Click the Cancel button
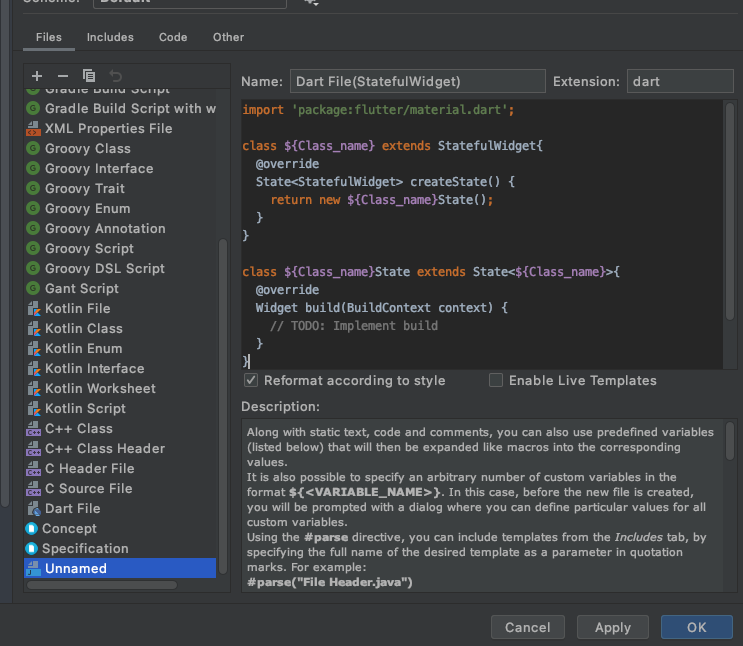Screen dimensions: 743x646 528,627
